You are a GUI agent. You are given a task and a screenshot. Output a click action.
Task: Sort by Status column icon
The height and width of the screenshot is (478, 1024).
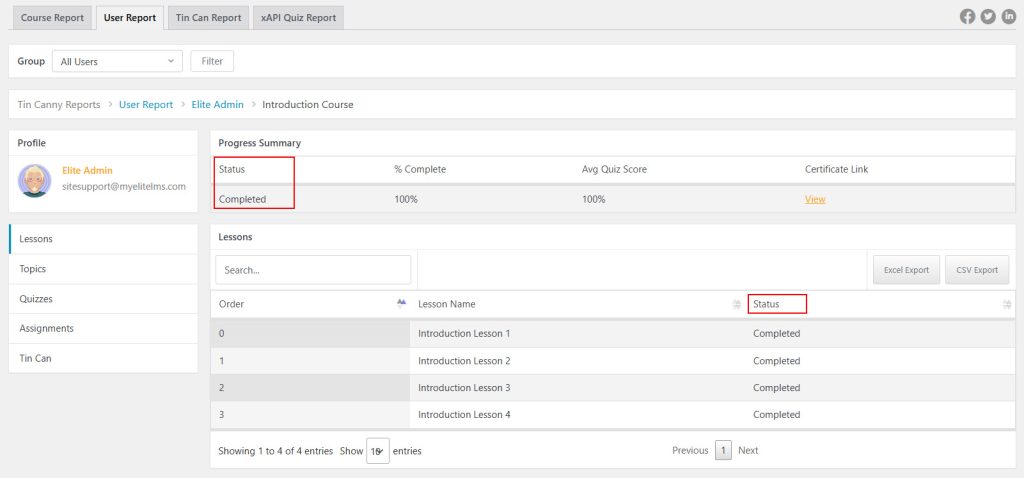click(1006, 304)
